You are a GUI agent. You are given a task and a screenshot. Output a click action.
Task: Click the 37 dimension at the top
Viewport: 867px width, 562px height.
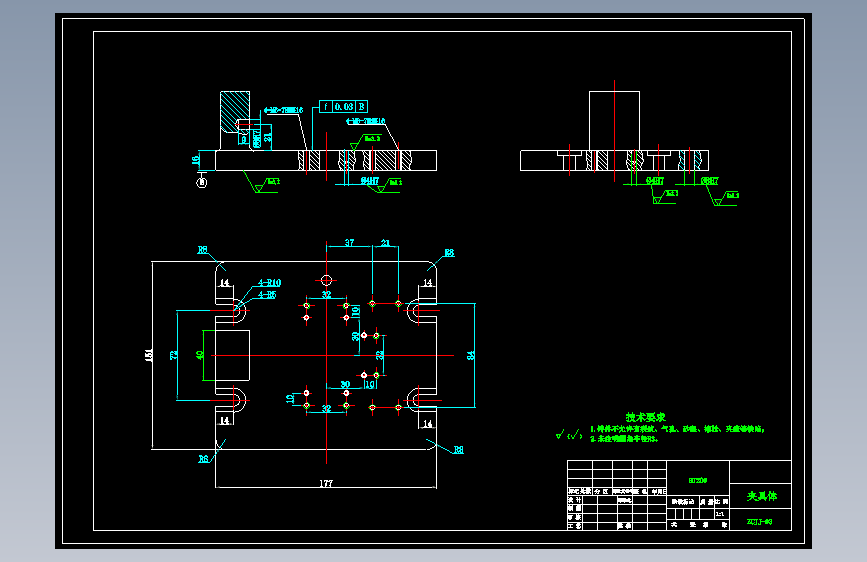[x=349, y=242]
